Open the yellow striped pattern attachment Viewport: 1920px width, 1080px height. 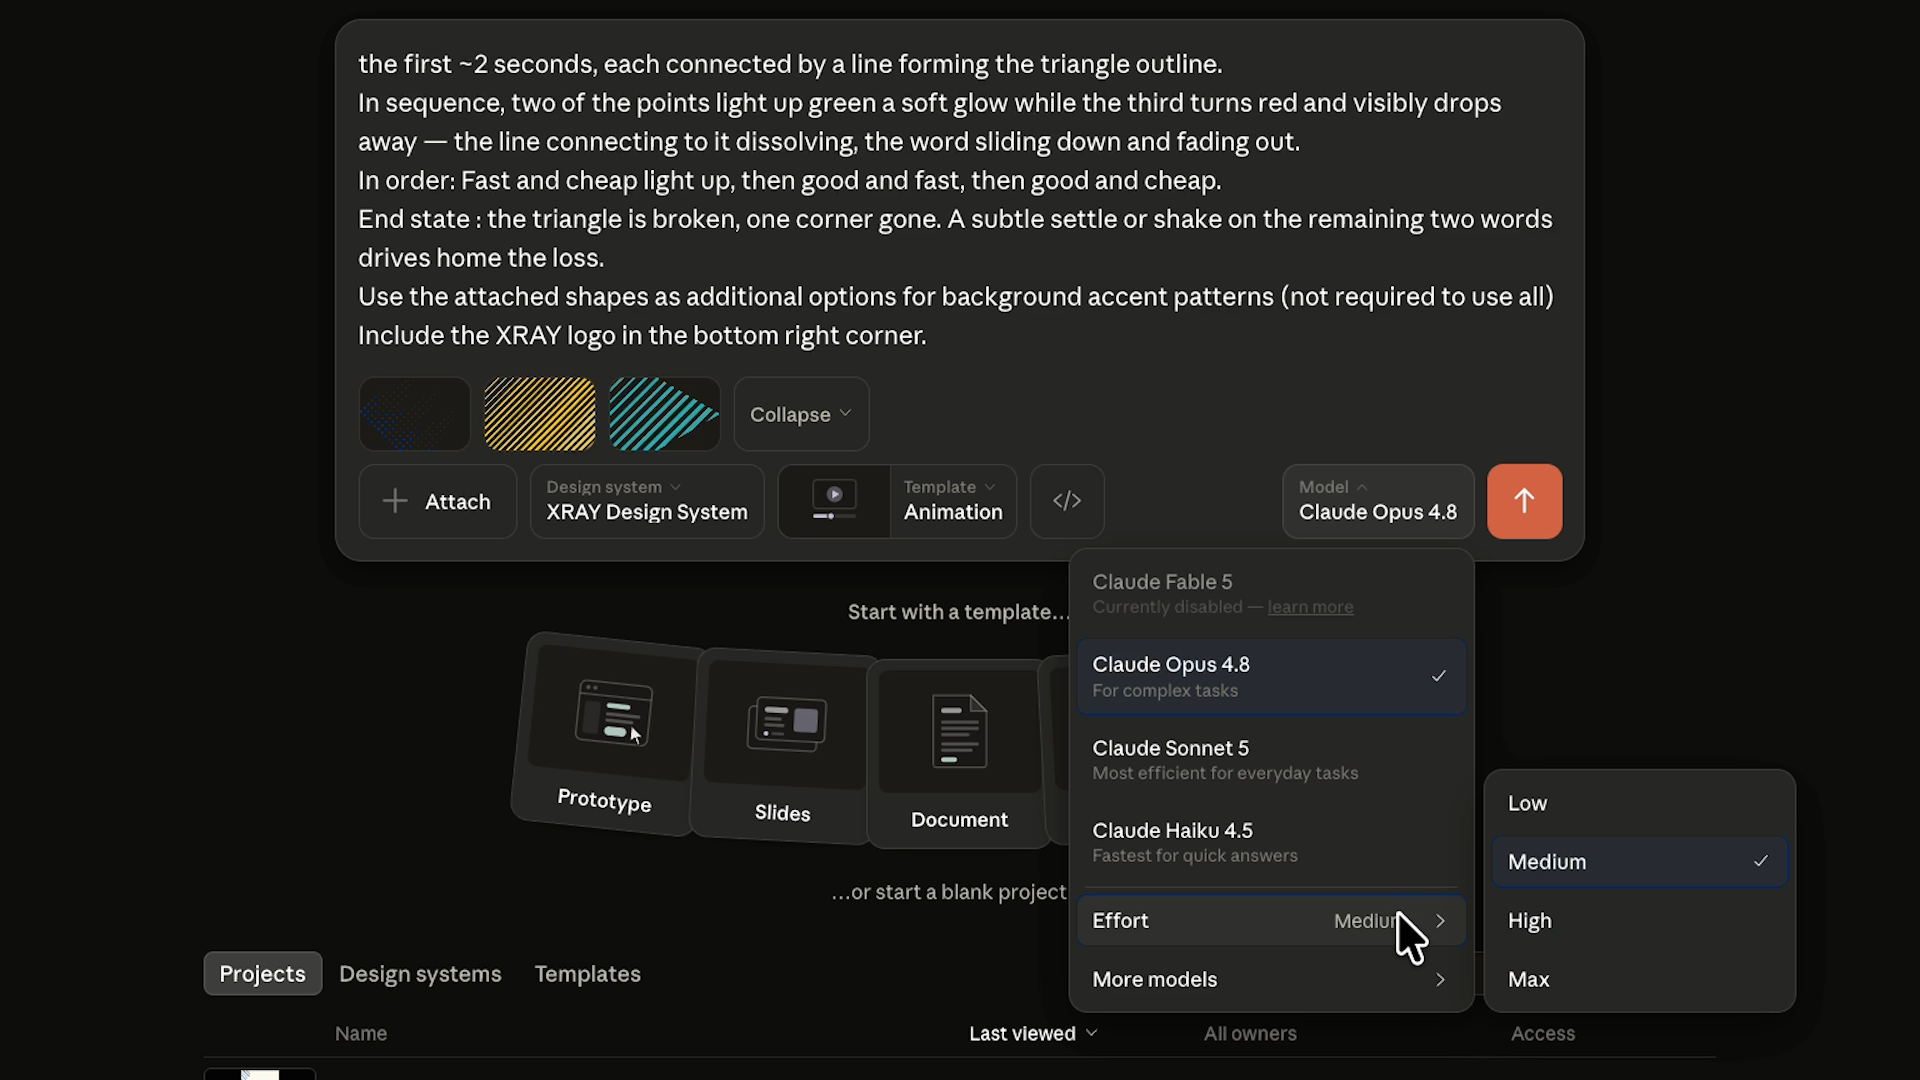click(540, 414)
